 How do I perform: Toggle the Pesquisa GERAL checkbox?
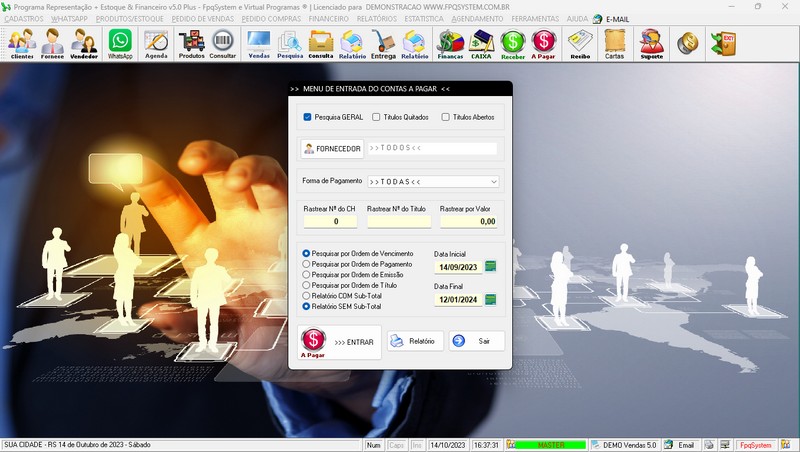click(308, 117)
